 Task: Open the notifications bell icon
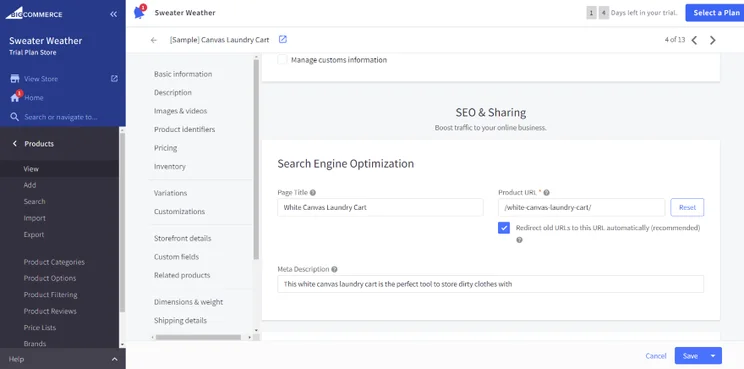click(139, 12)
